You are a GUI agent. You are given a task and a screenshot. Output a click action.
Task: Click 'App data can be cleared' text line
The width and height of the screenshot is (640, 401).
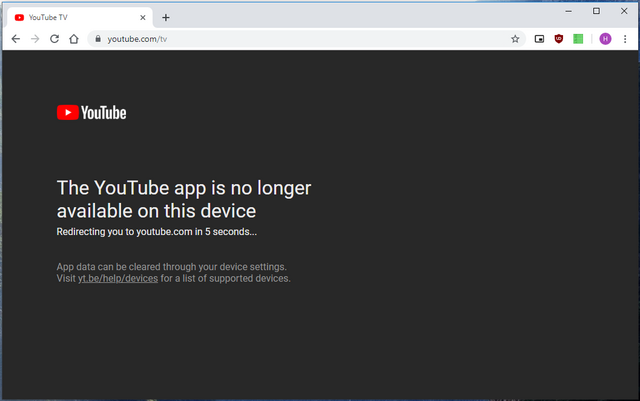tap(171, 267)
